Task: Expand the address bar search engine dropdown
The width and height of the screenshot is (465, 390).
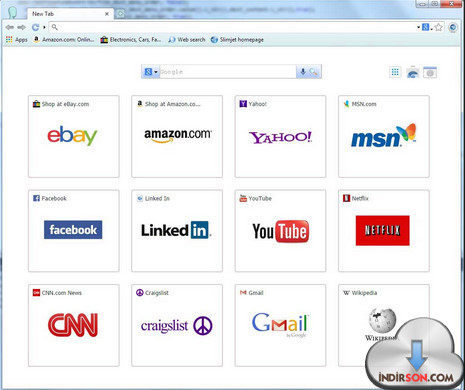Action: click(426, 27)
